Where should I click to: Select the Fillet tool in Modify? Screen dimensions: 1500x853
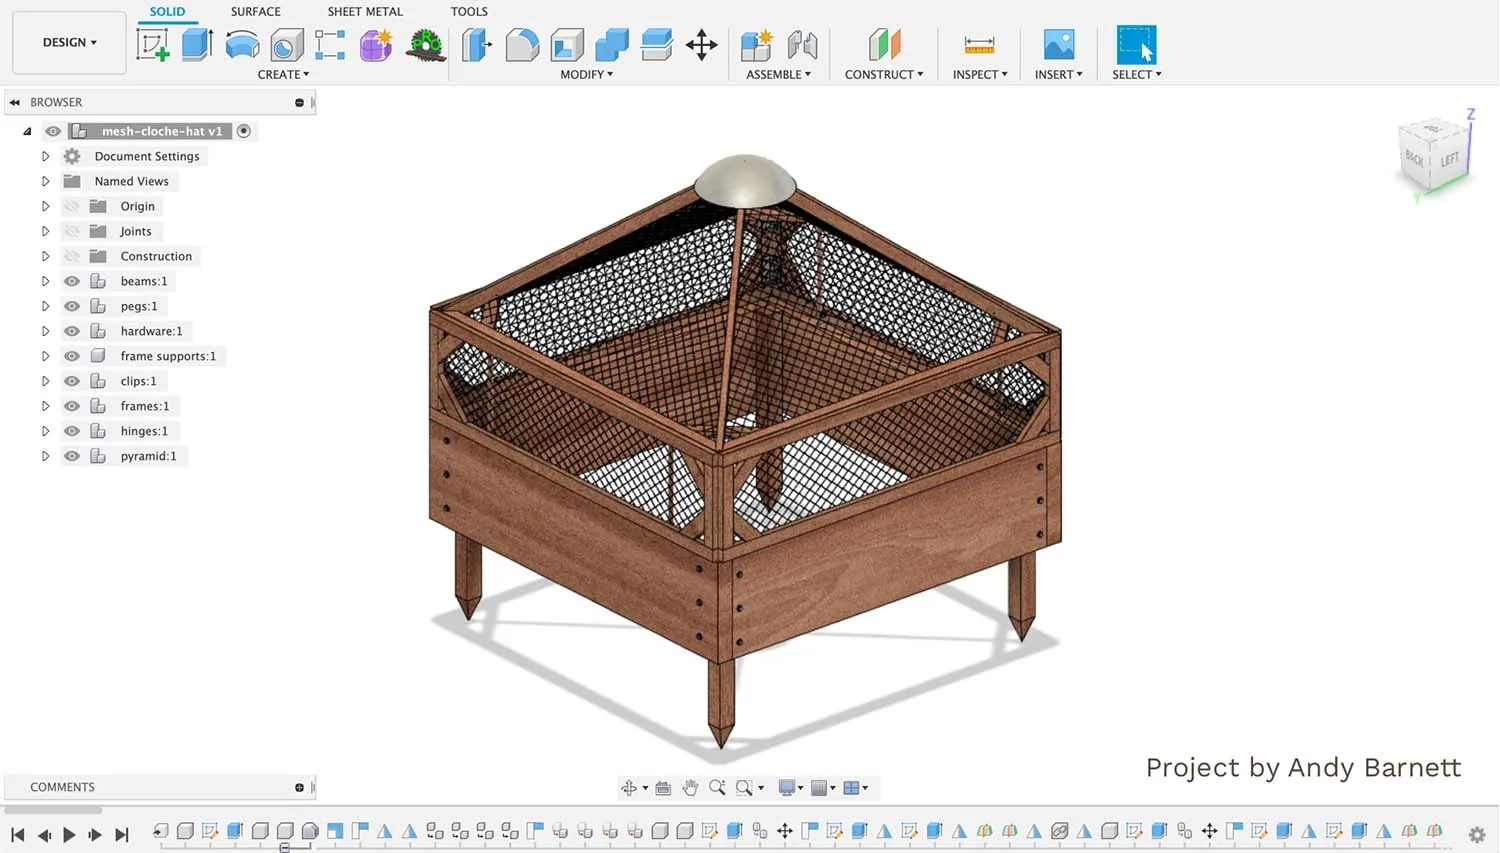(x=522, y=44)
